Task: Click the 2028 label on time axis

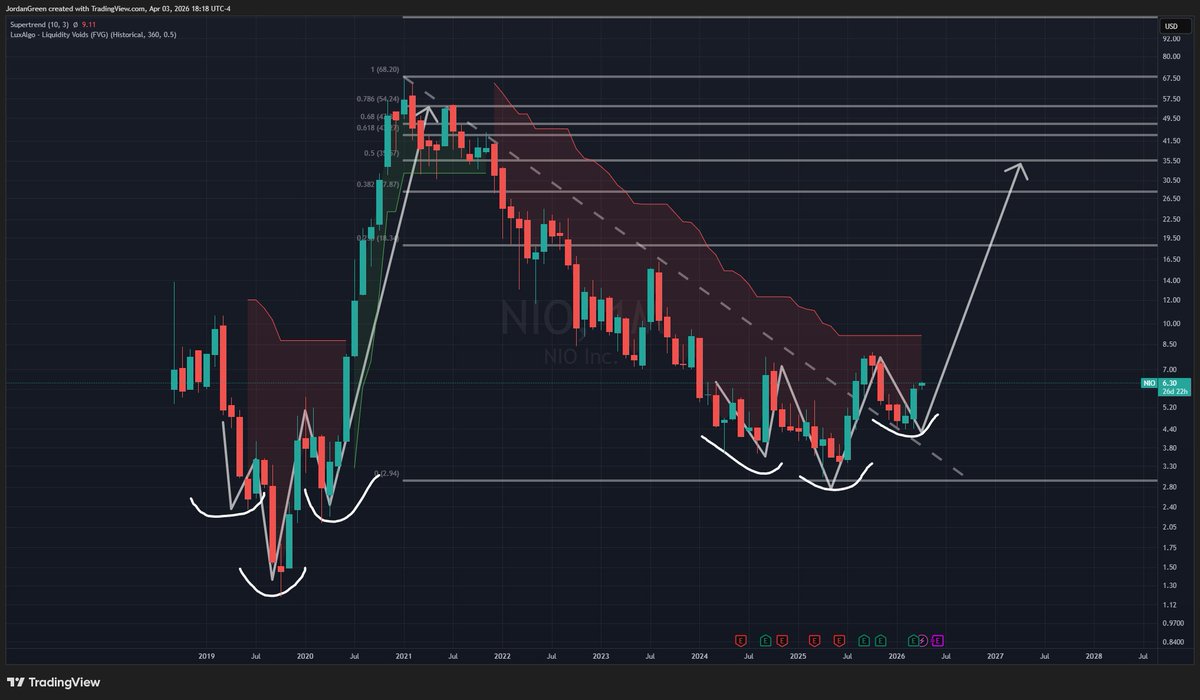Action: (1094, 656)
